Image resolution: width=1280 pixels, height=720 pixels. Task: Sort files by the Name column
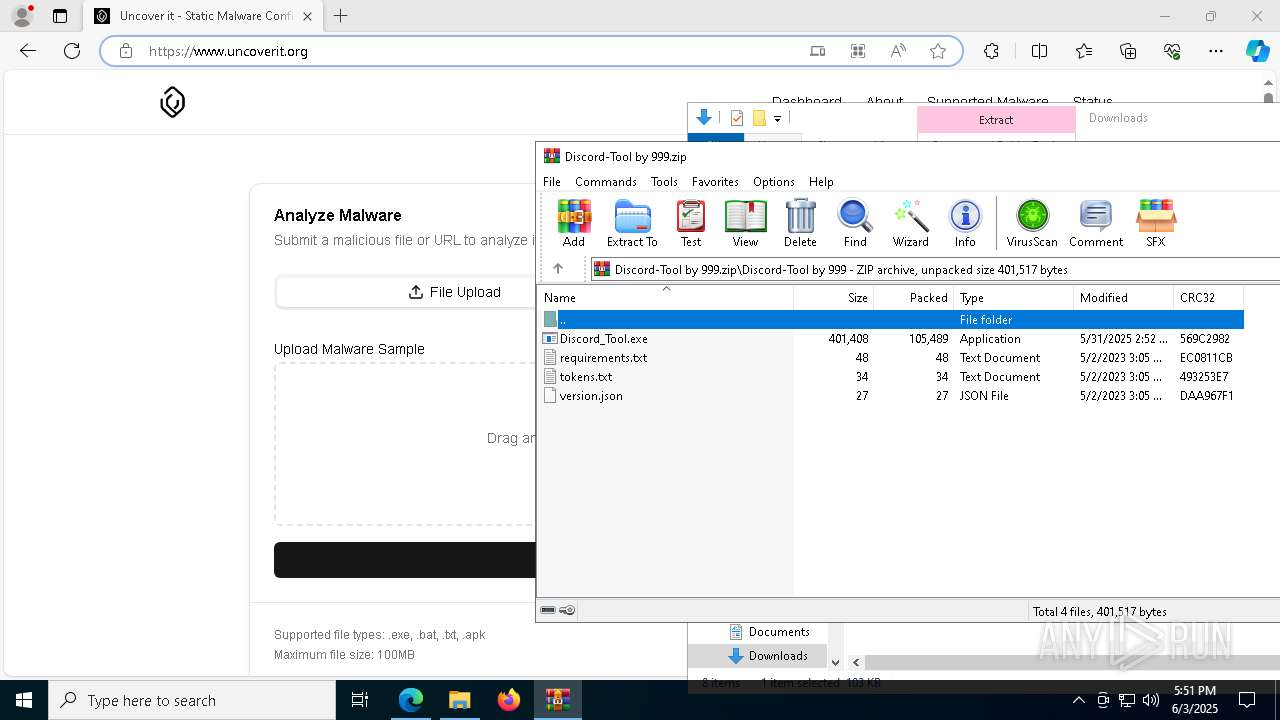click(666, 298)
